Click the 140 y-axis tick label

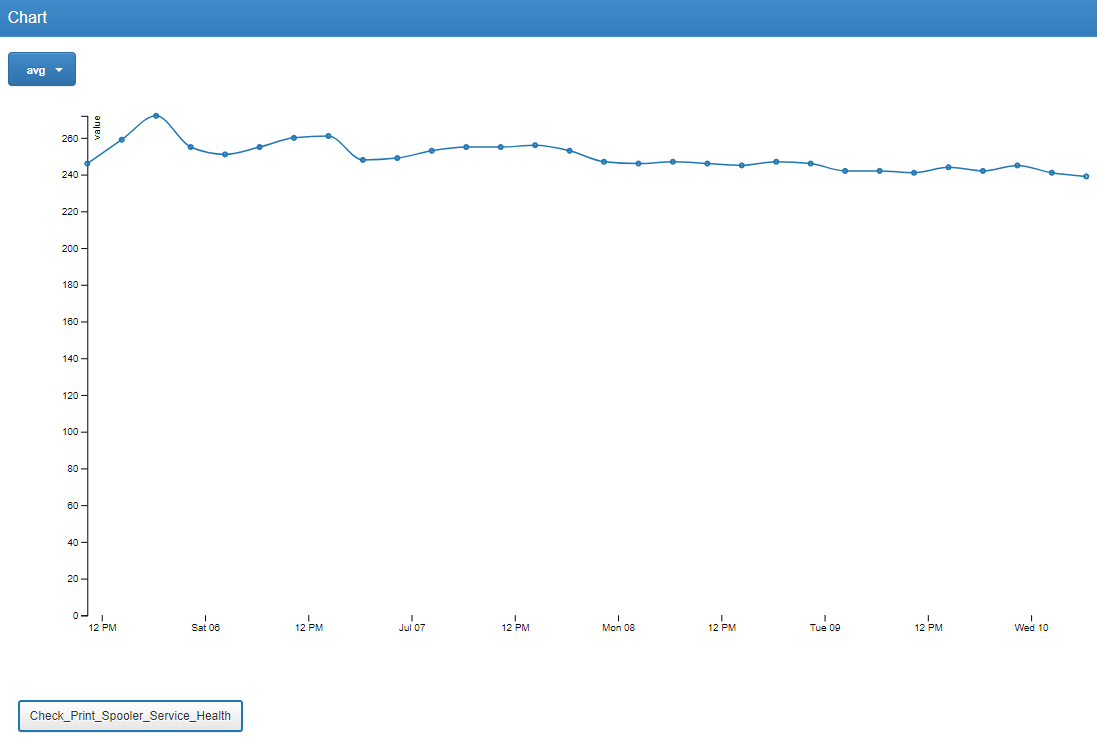[x=70, y=358]
